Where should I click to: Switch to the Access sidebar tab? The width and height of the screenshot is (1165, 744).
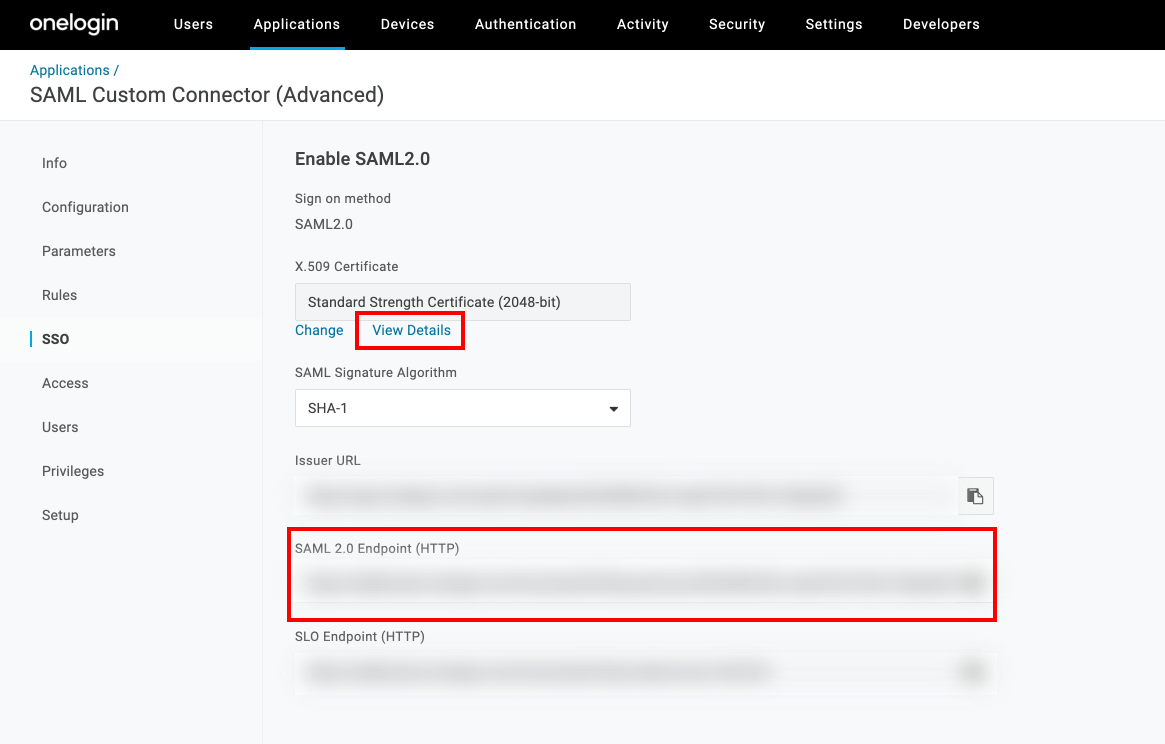[65, 383]
